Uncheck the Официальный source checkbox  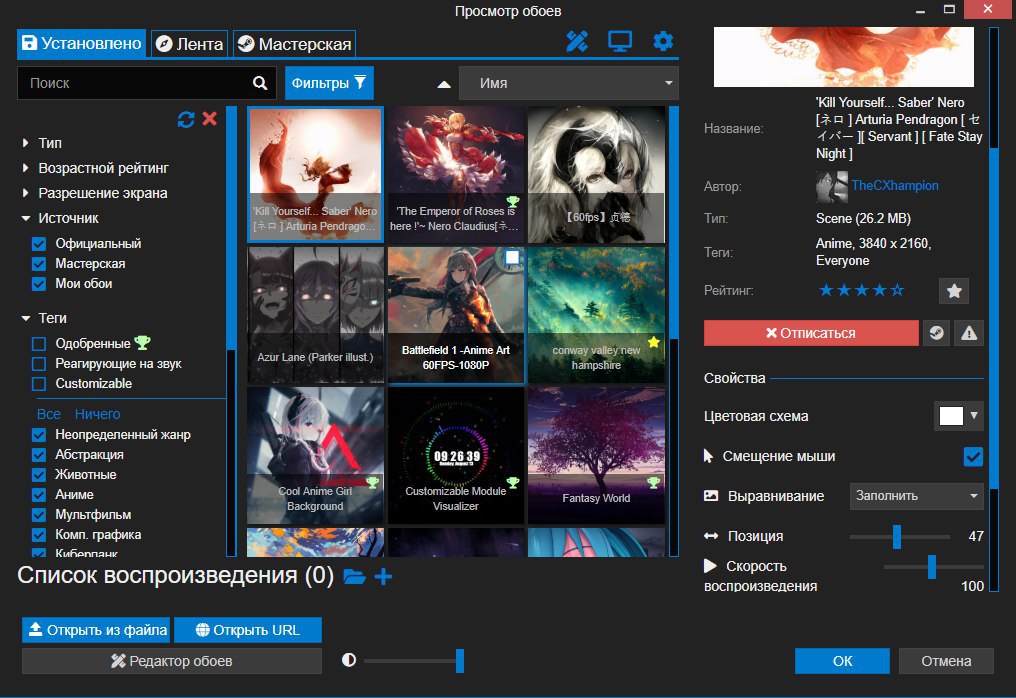(x=39, y=244)
